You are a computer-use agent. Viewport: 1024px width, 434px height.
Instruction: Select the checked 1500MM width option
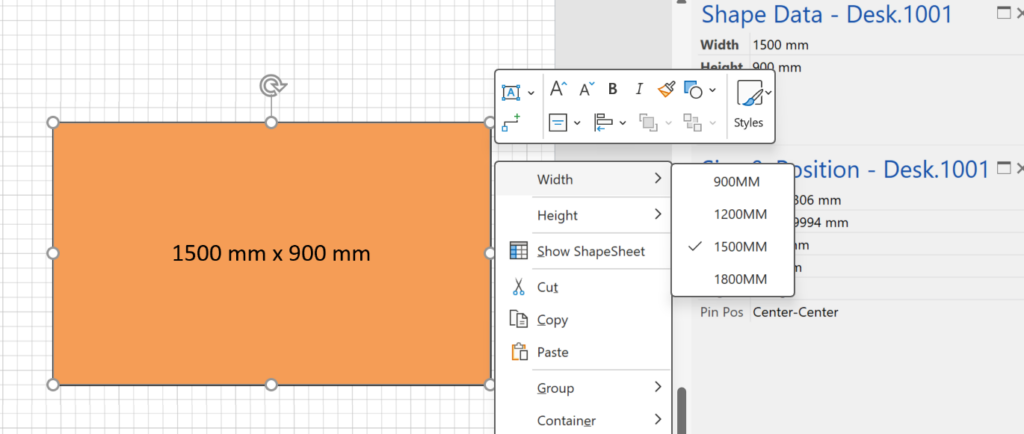pyautogui.click(x=733, y=247)
